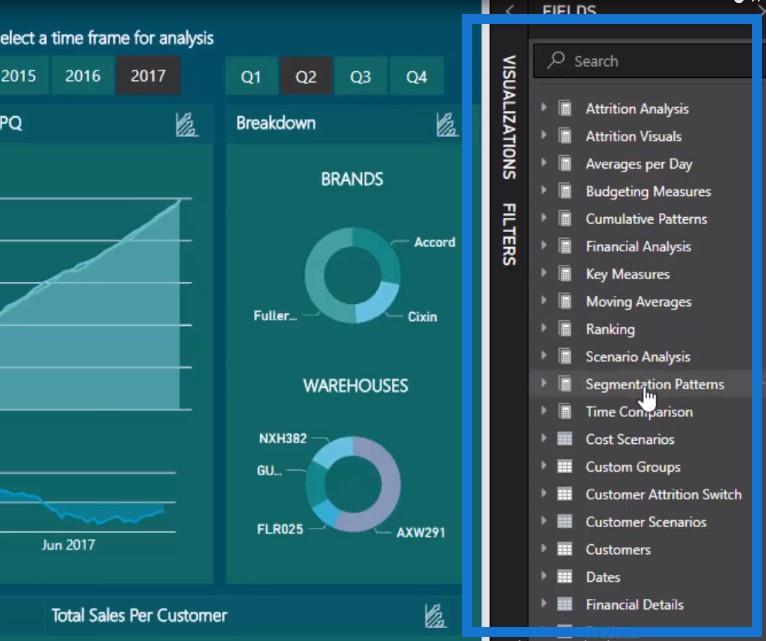Expand the Averages per Day arrow

pos(543,162)
